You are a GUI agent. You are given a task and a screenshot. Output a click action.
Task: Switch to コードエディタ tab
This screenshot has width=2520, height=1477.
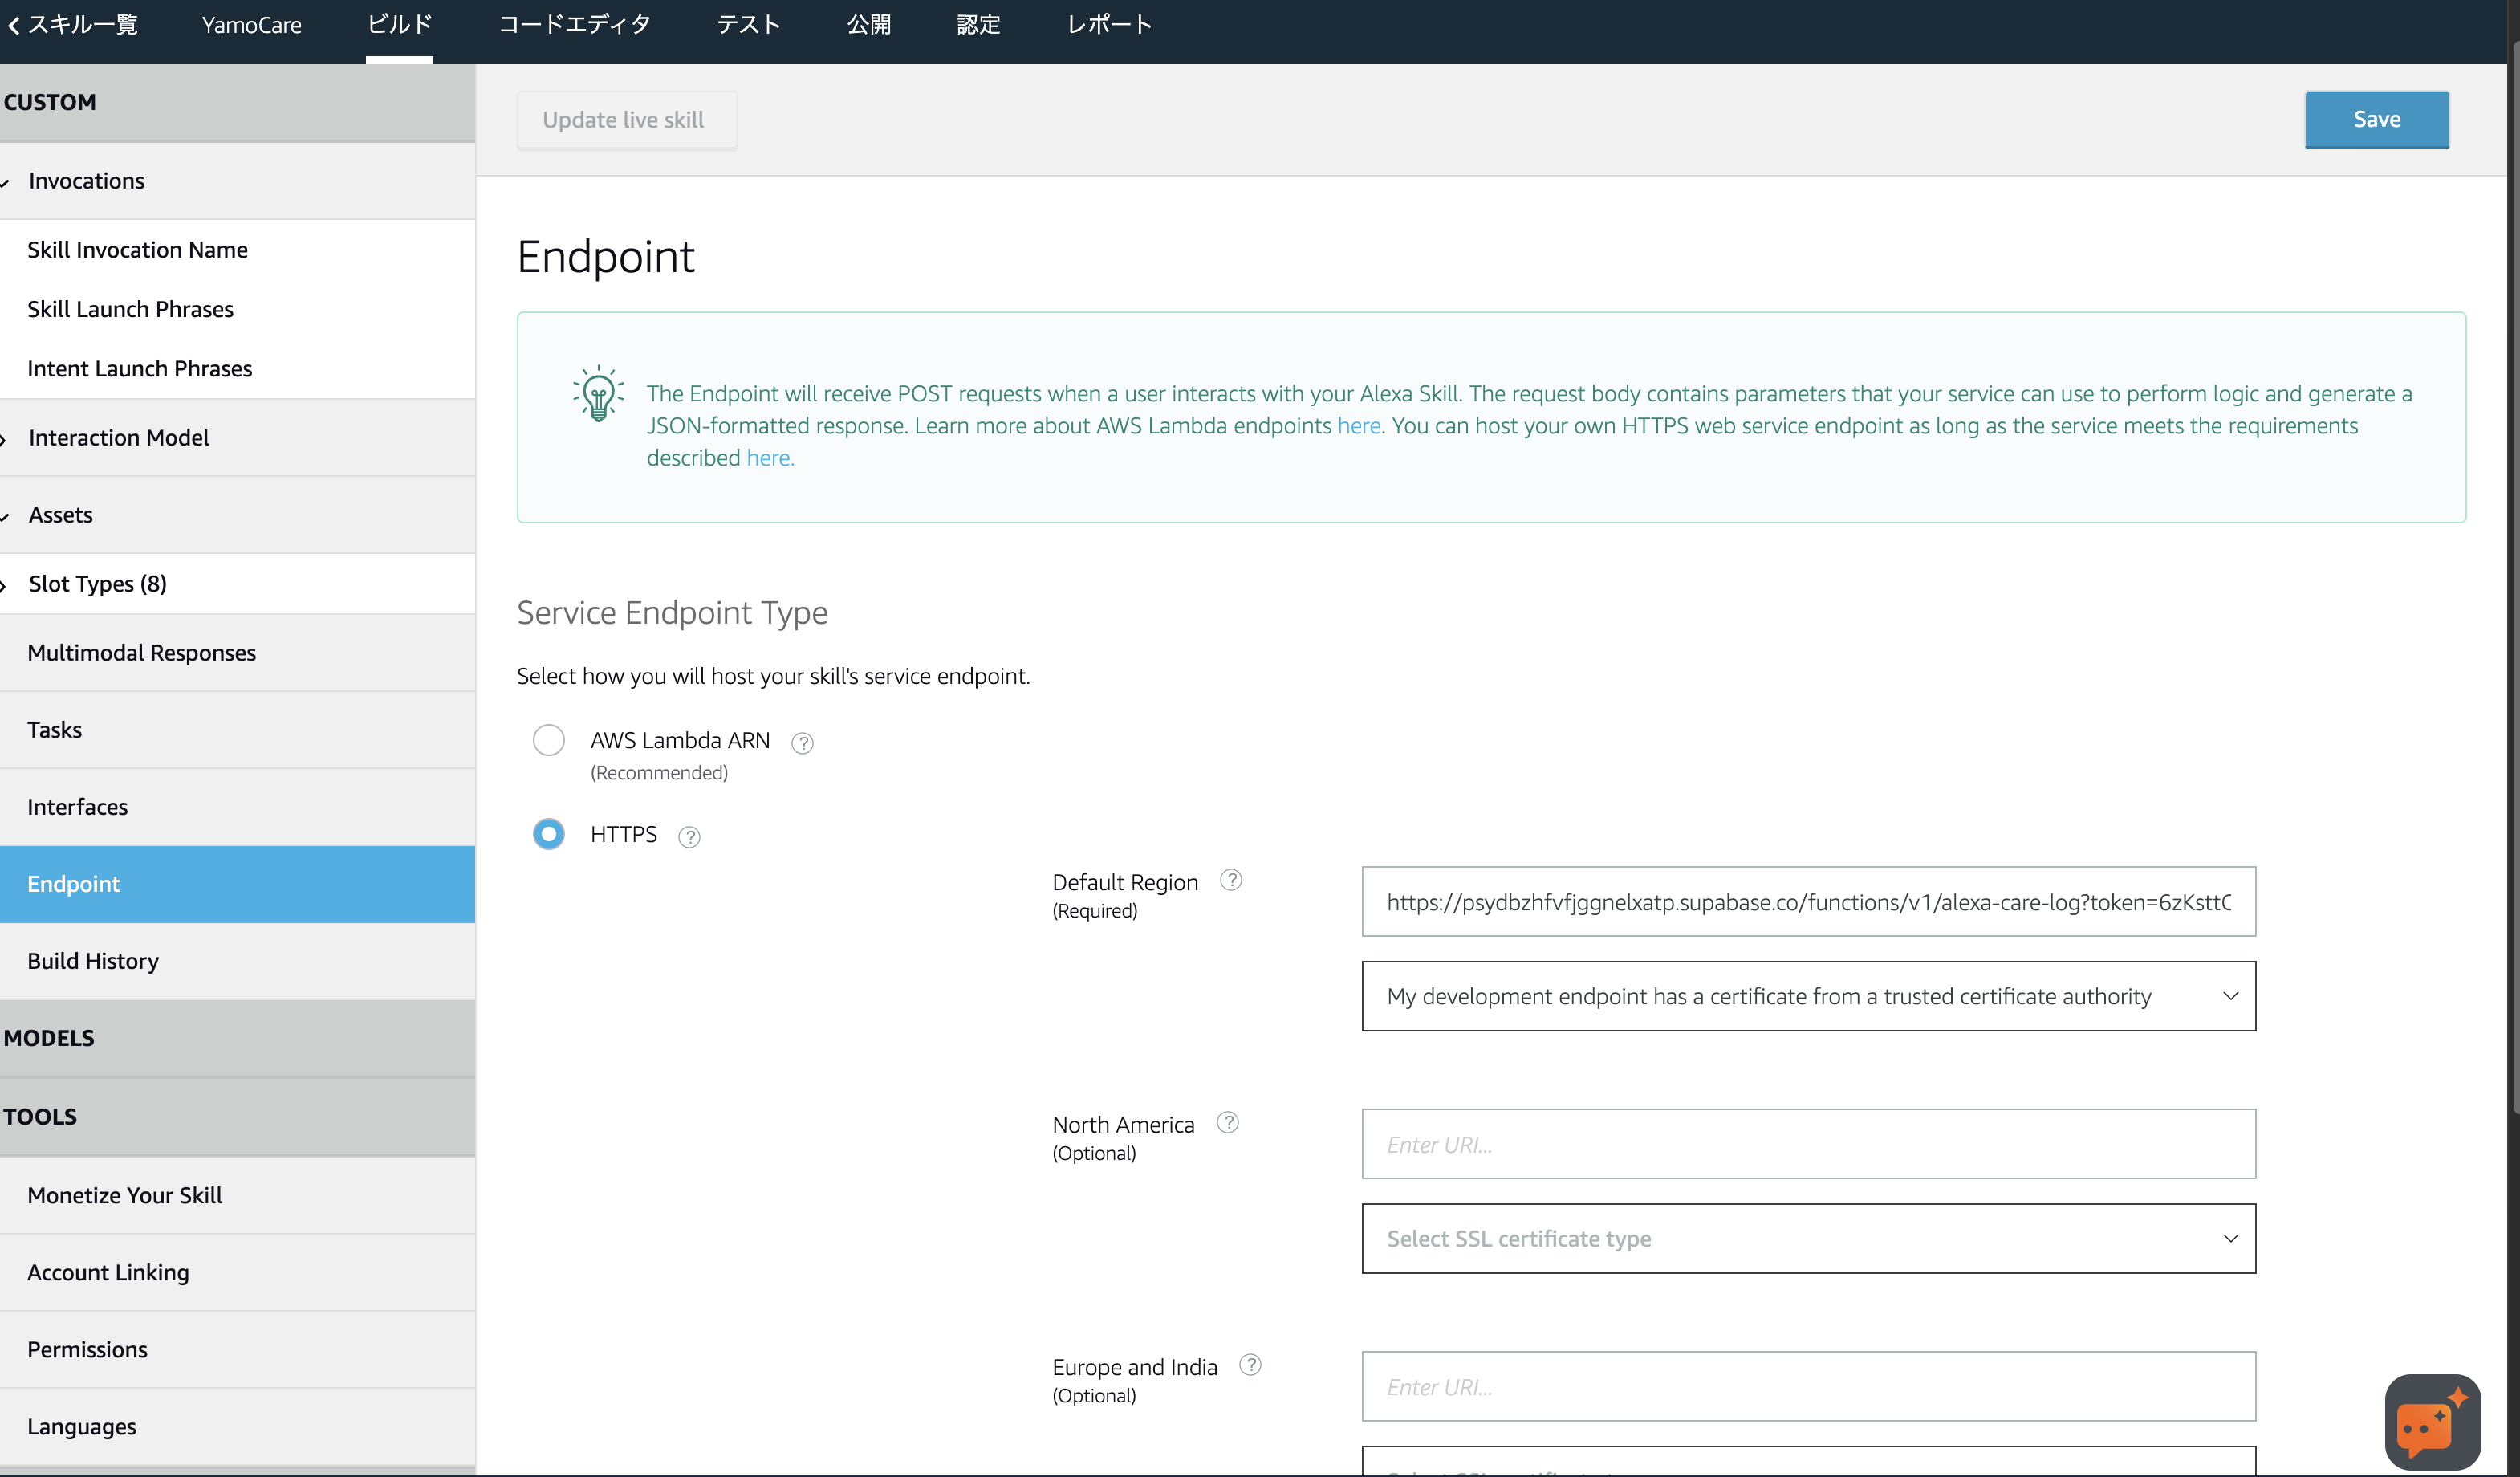pos(575,24)
